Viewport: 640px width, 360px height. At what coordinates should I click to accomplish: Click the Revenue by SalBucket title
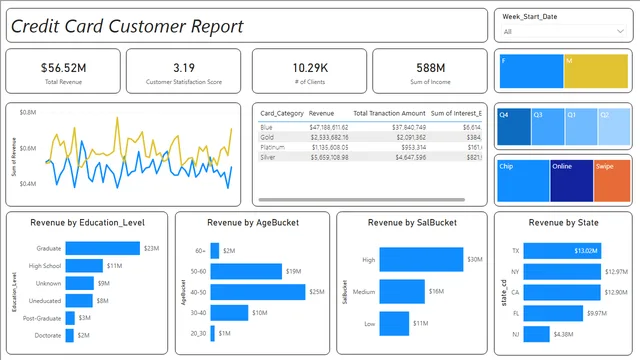click(x=412, y=222)
